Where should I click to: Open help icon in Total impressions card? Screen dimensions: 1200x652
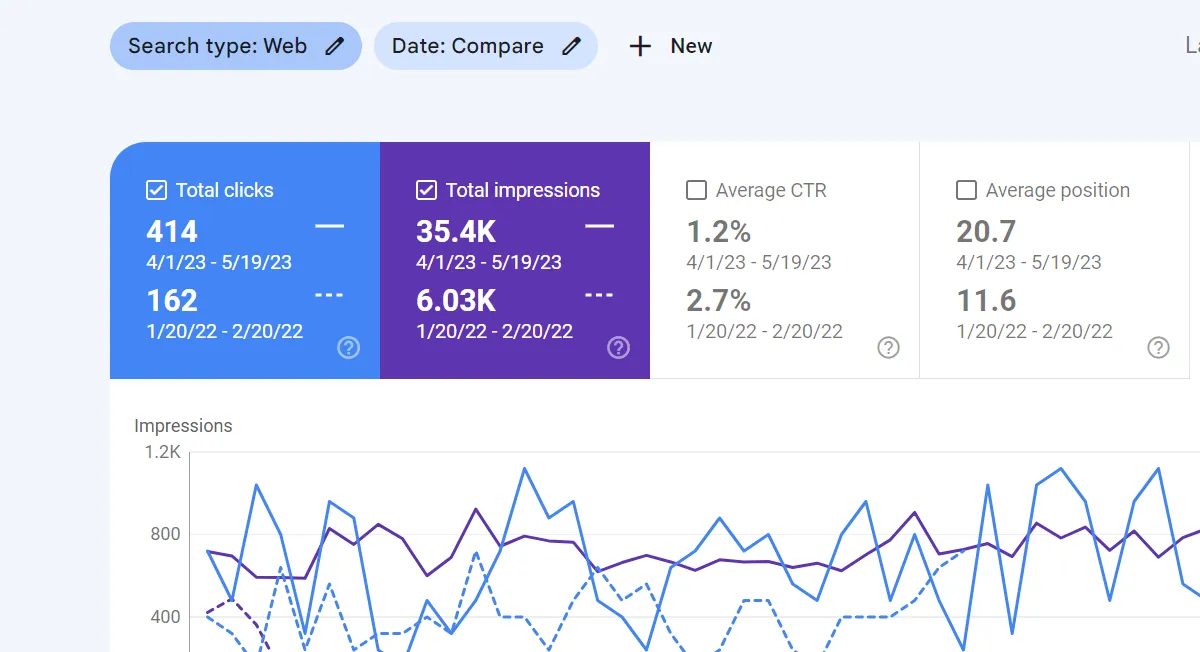coord(618,347)
